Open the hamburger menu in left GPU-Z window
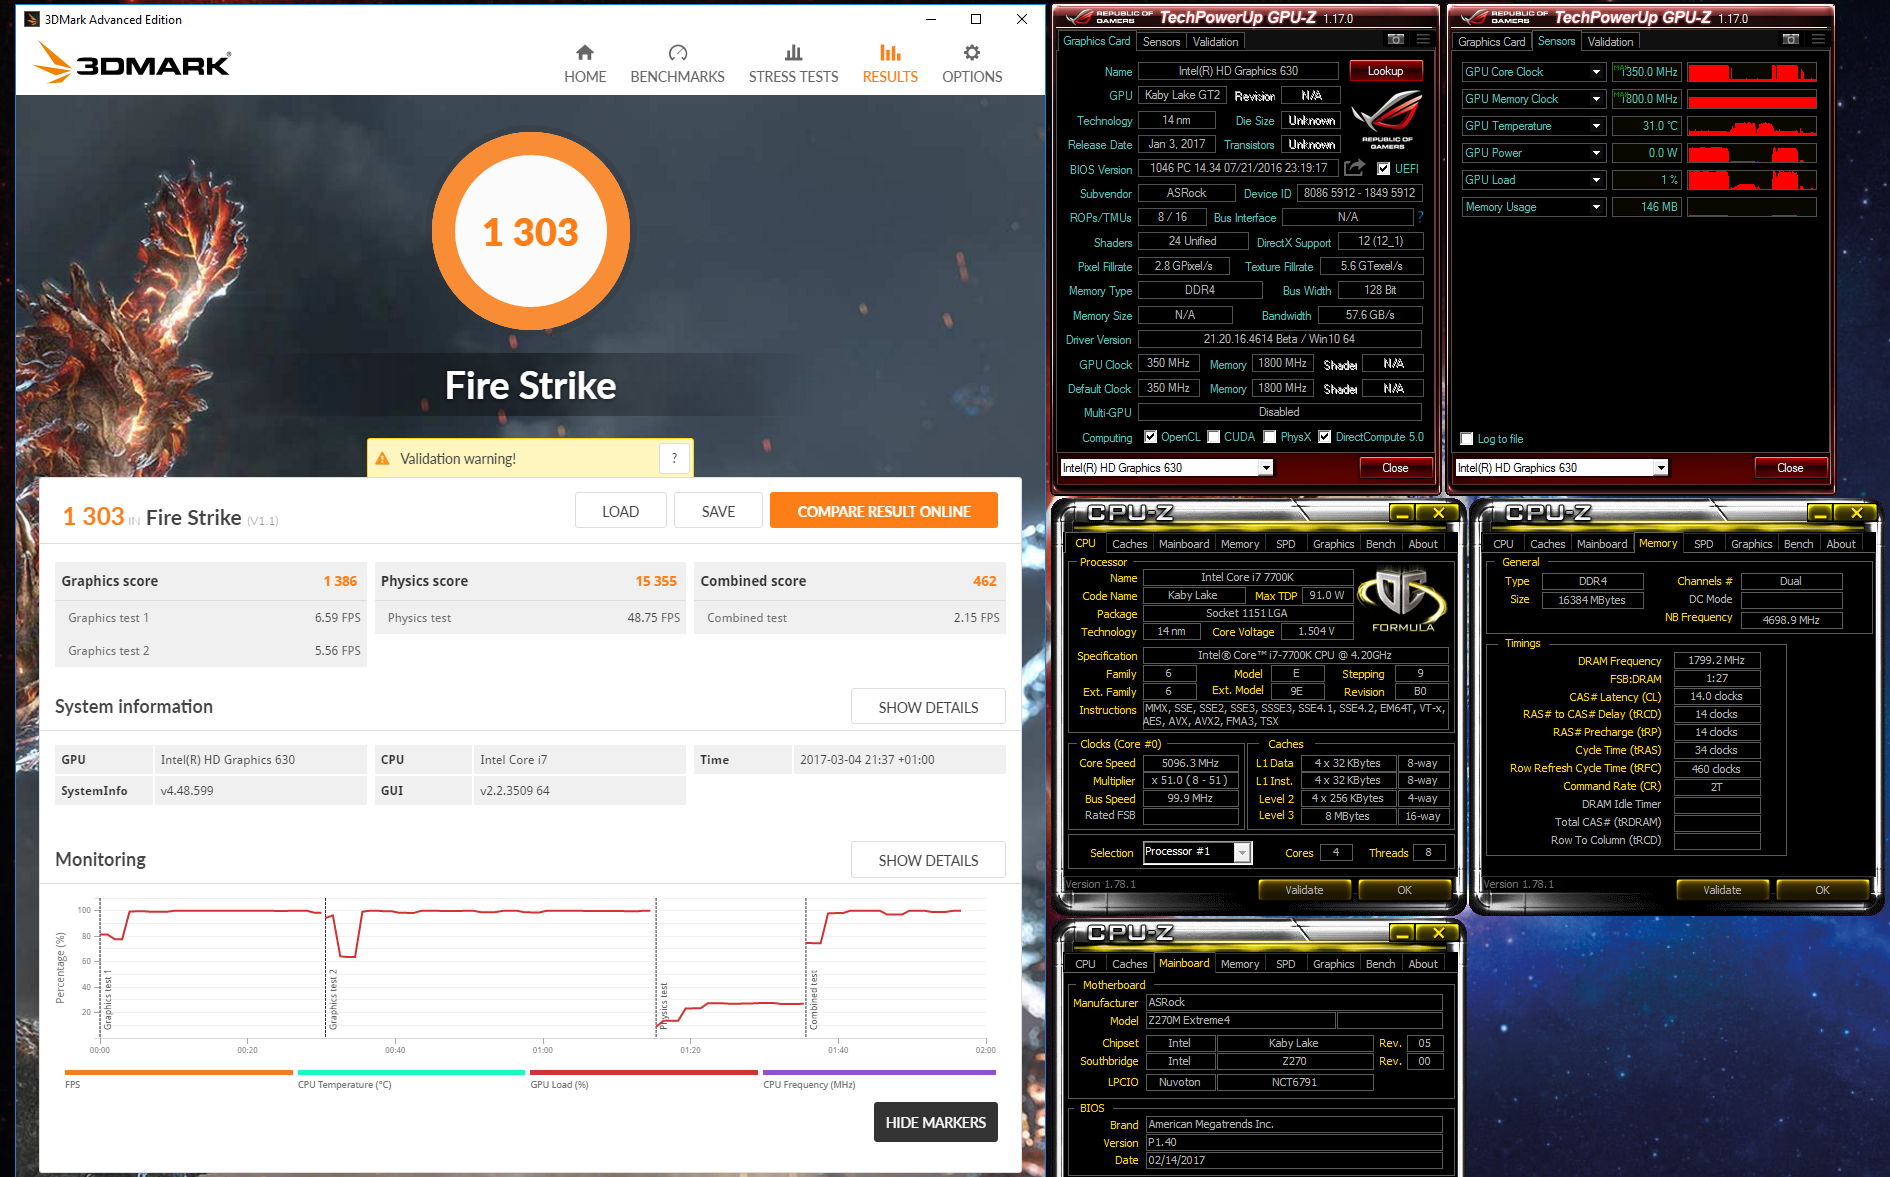 (x=1423, y=40)
